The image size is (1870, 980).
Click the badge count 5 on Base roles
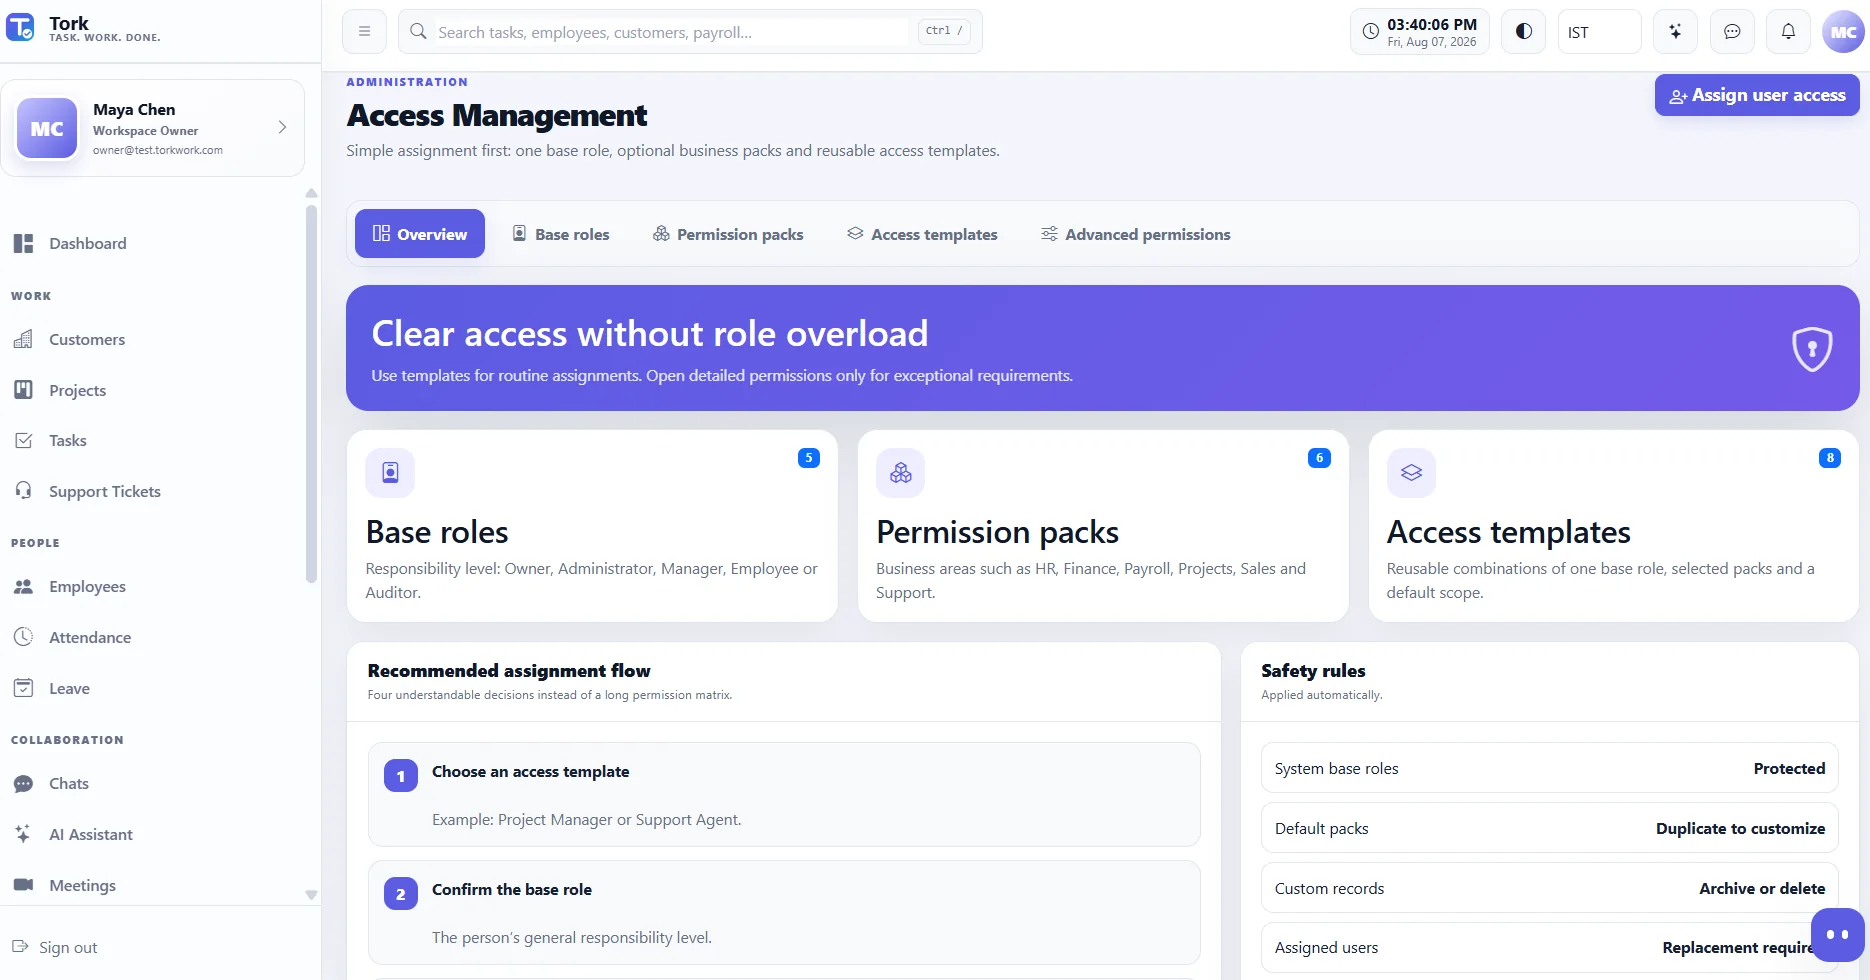pos(809,458)
